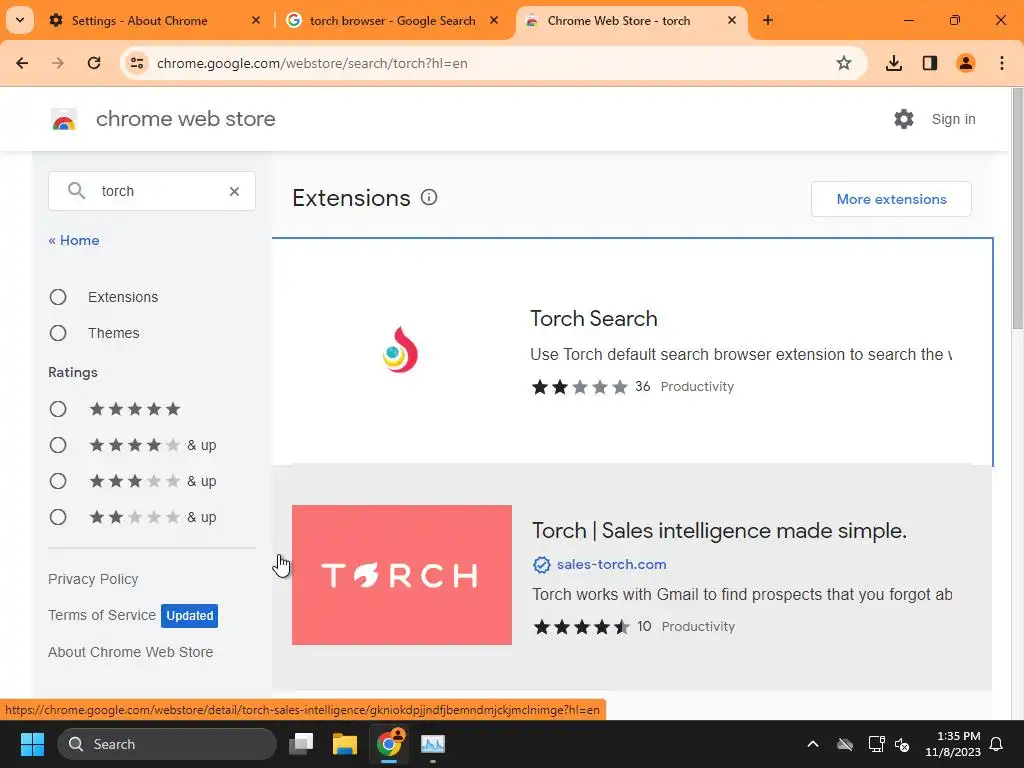Open the Torch Search extension title
Screen dimensions: 1024x768
coord(594,318)
